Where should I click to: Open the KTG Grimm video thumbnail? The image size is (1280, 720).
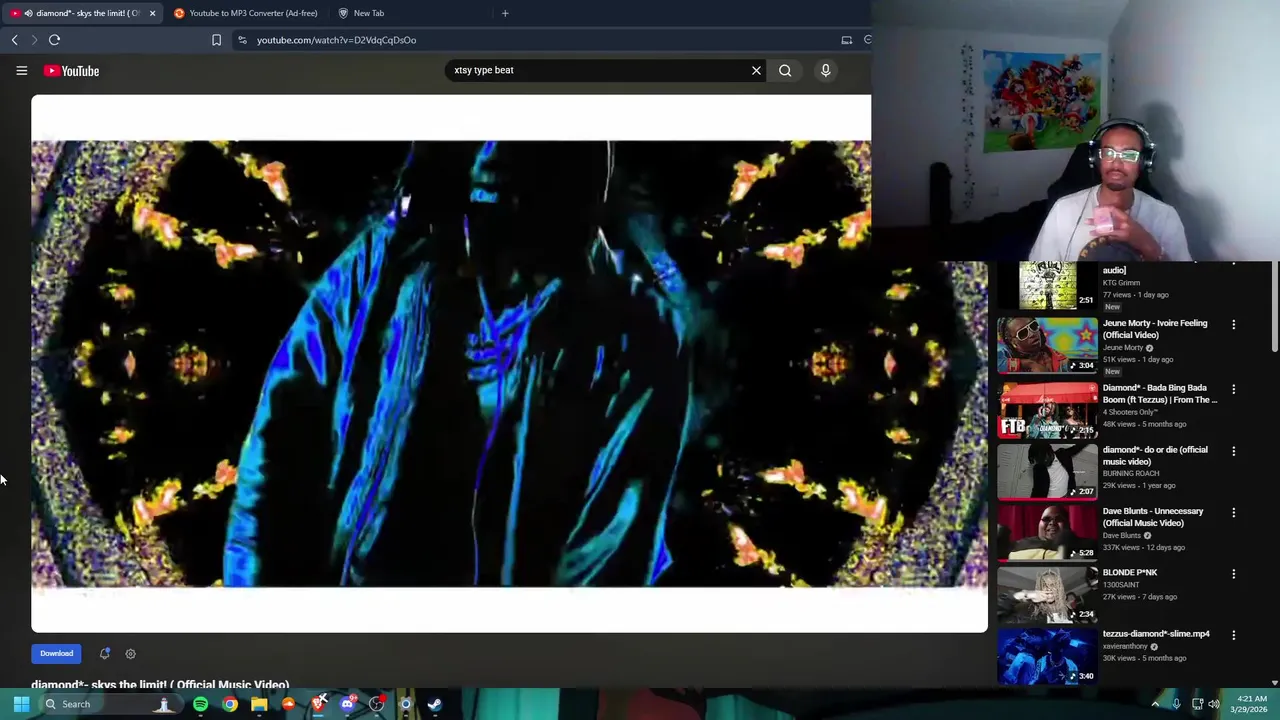click(x=1047, y=285)
